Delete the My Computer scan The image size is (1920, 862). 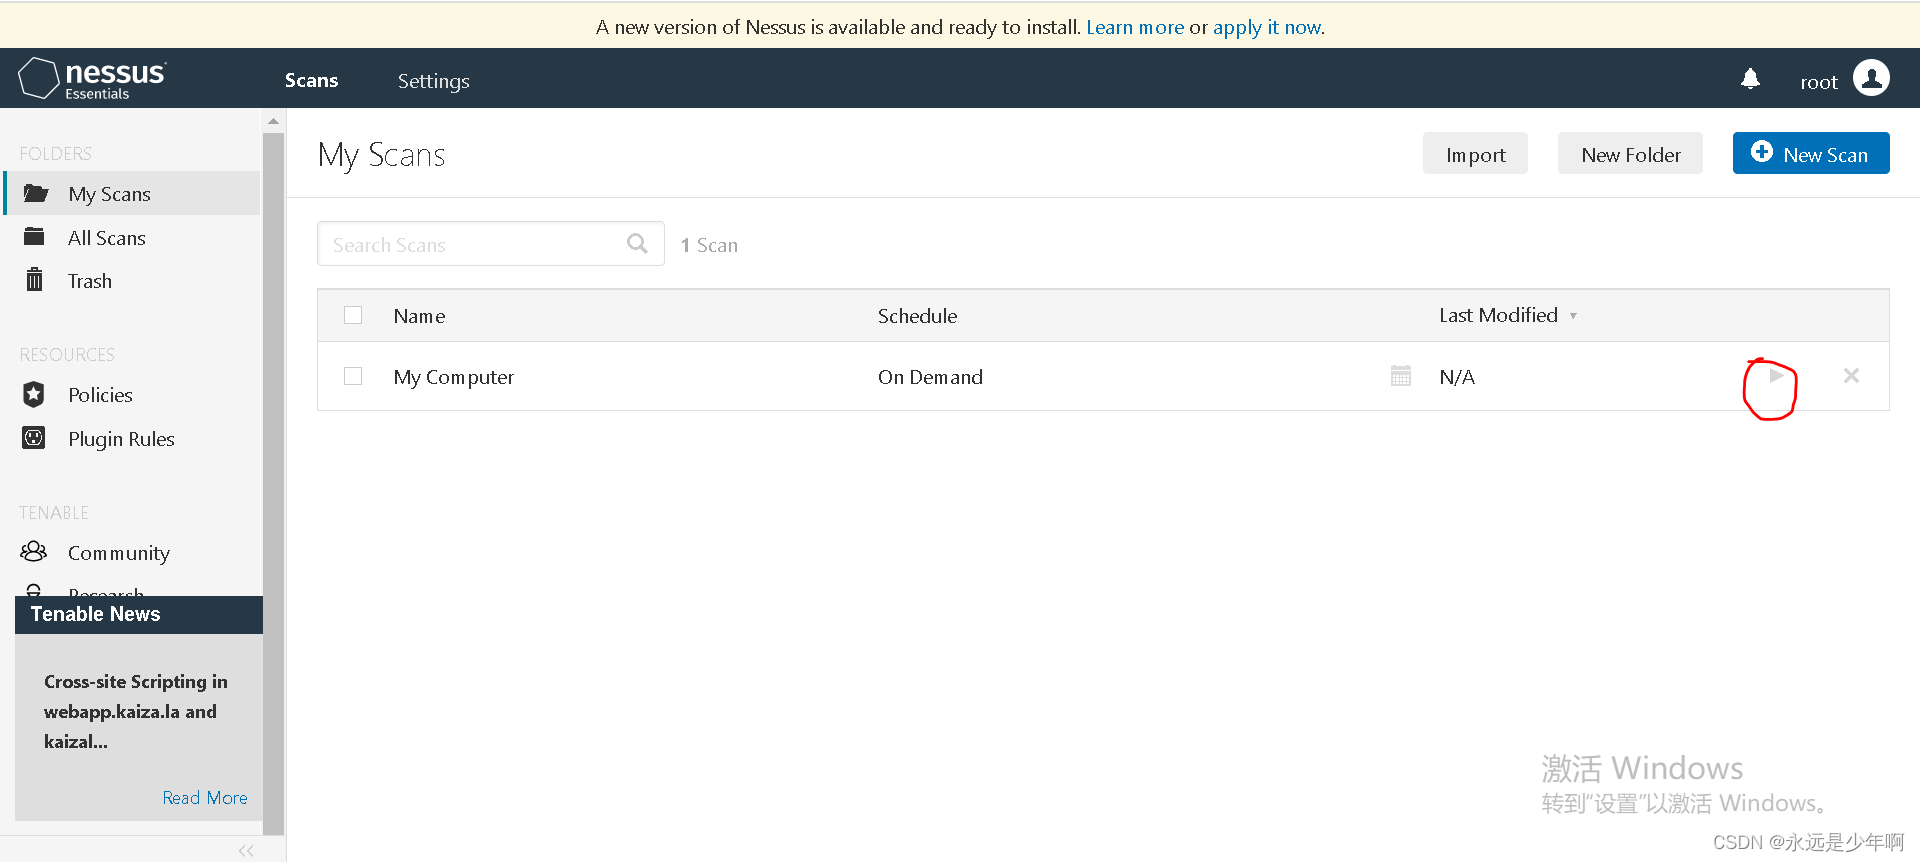coord(1851,376)
